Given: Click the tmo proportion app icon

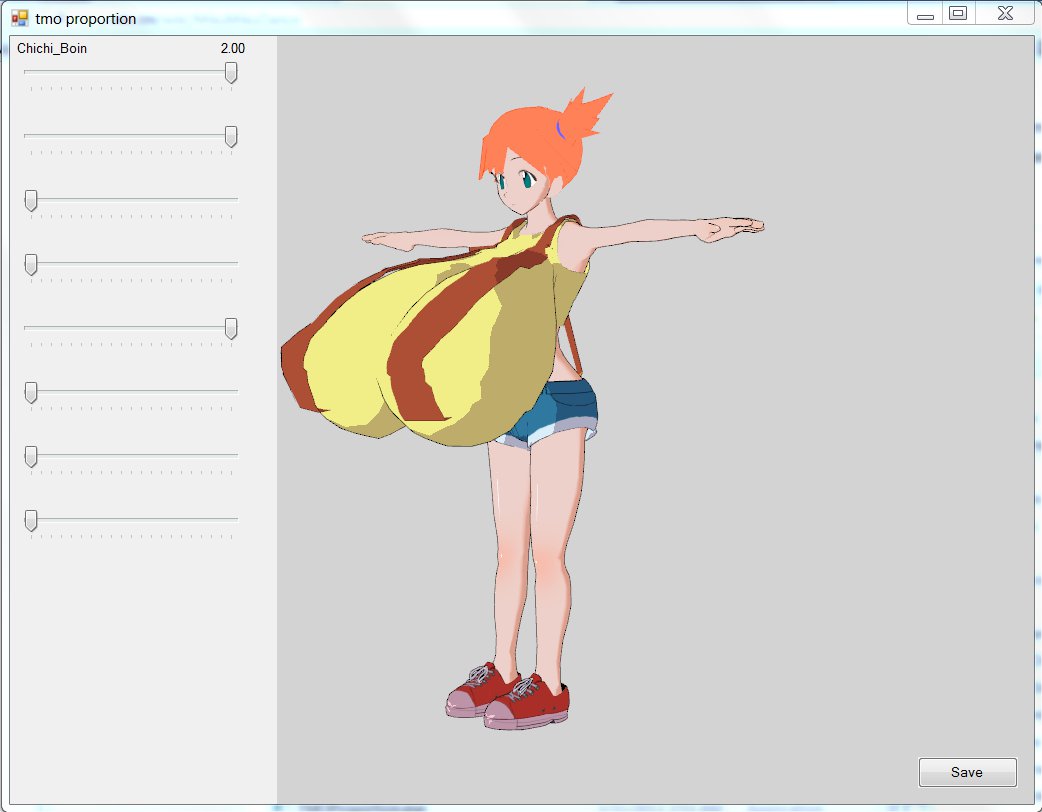Looking at the screenshot, I should (x=19, y=18).
